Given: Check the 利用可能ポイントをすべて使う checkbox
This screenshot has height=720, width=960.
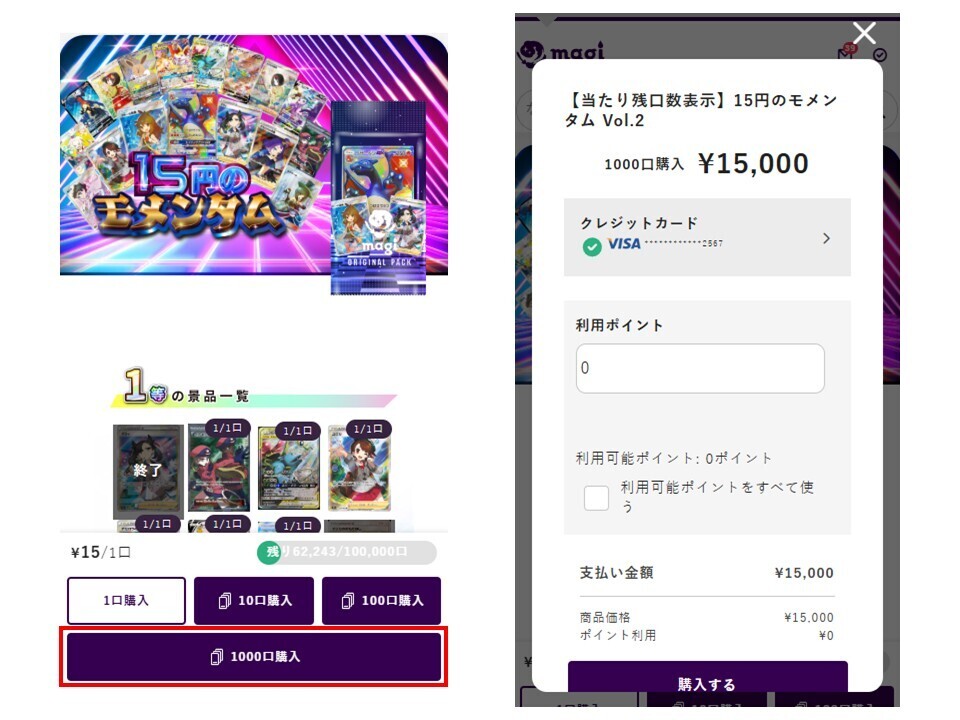Looking at the screenshot, I should (596, 498).
